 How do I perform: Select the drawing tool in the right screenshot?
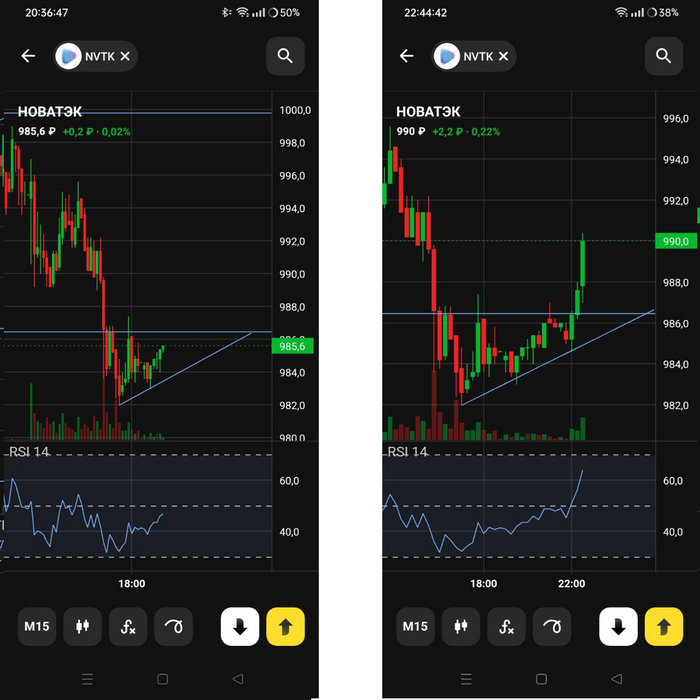552,627
